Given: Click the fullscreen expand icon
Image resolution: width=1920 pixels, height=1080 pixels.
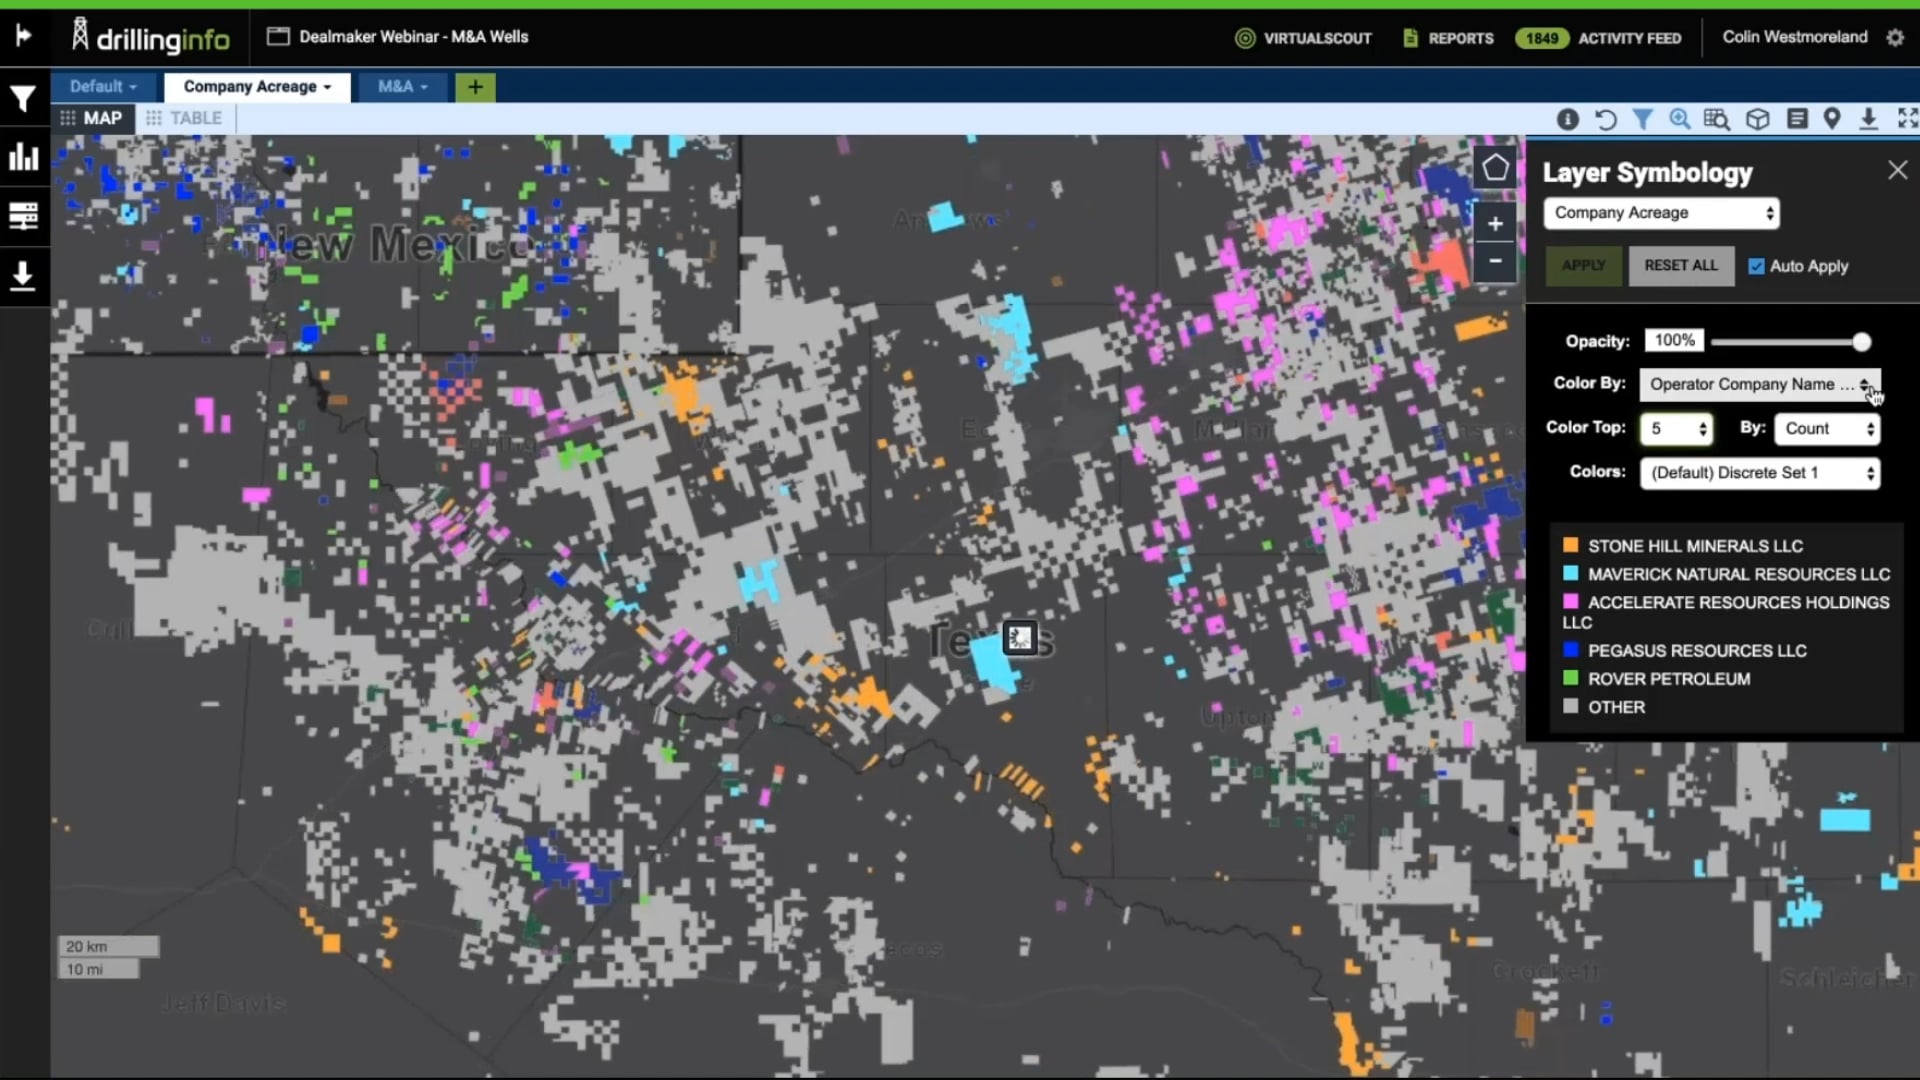Looking at the screenshot, I should tap(1907, 119).
